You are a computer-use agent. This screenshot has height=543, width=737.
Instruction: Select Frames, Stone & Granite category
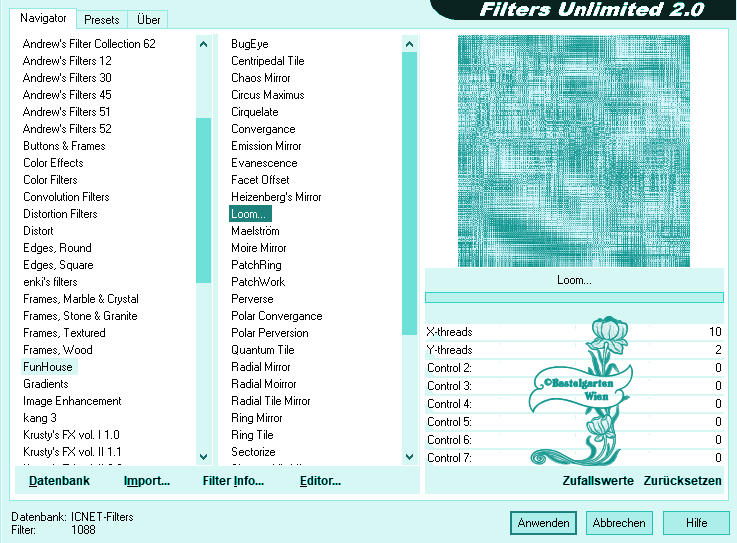coord(80,315)
